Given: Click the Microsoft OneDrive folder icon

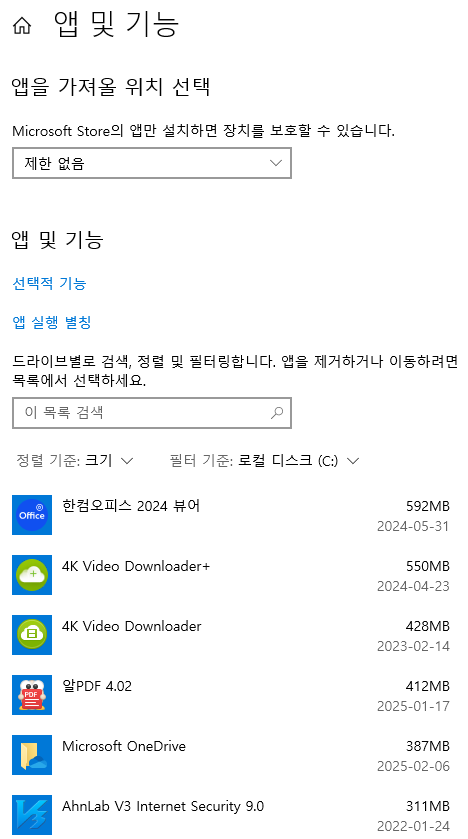Looking at the screenshot, I should click(32, 754).
